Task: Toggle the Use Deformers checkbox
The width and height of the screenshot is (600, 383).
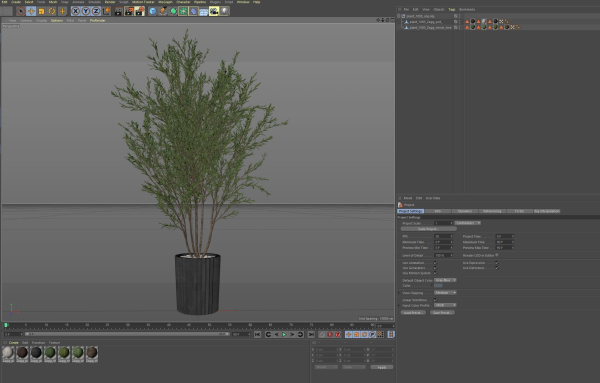Action: [x=497, y=268]
